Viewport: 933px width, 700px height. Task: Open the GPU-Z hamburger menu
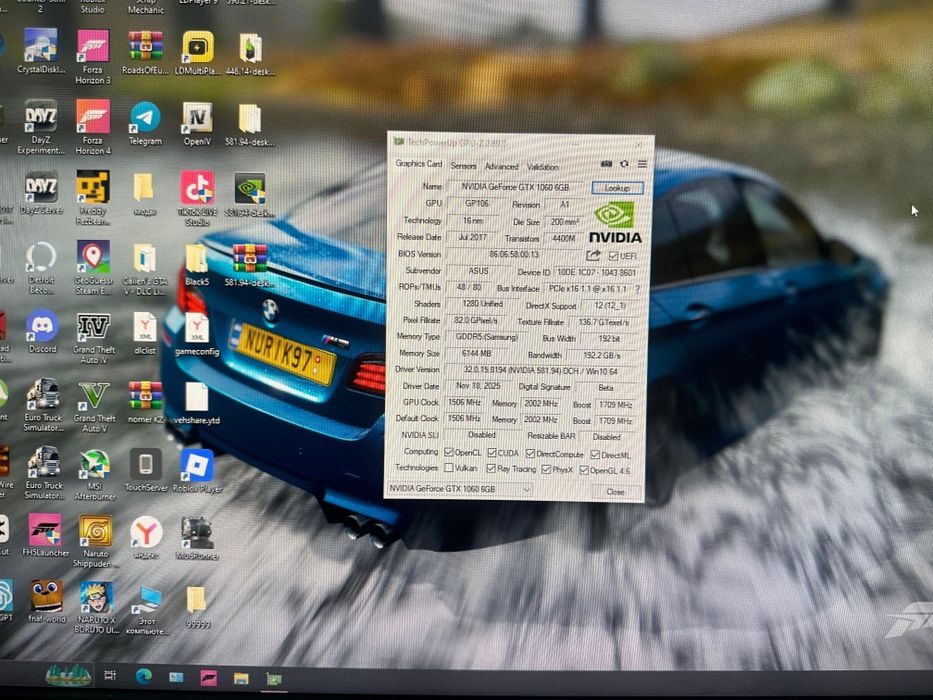(643, 164)
